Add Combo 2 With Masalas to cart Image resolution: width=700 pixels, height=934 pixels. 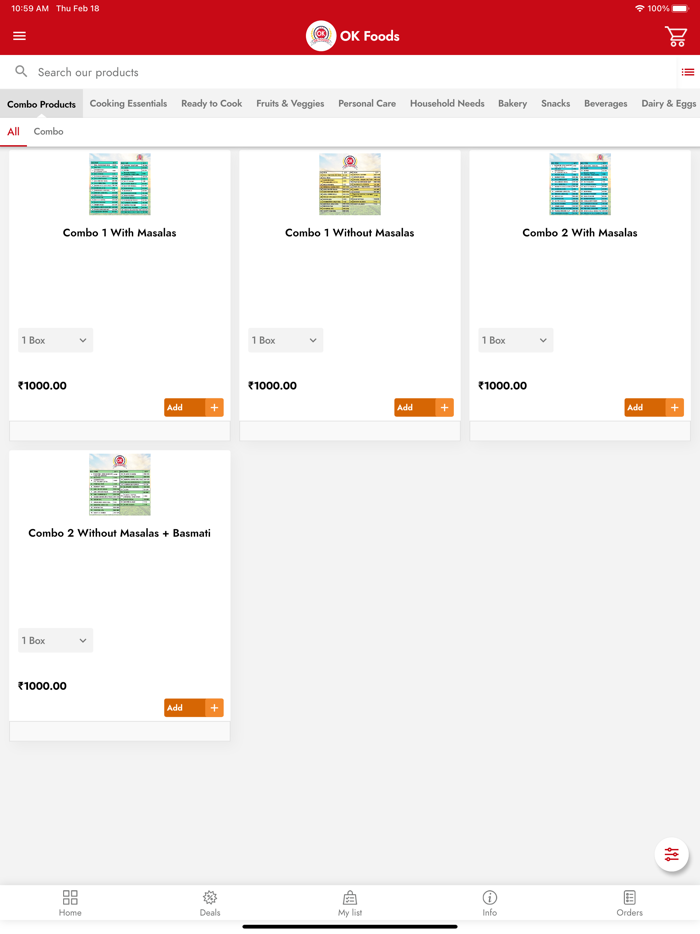[x=645, y=407]
